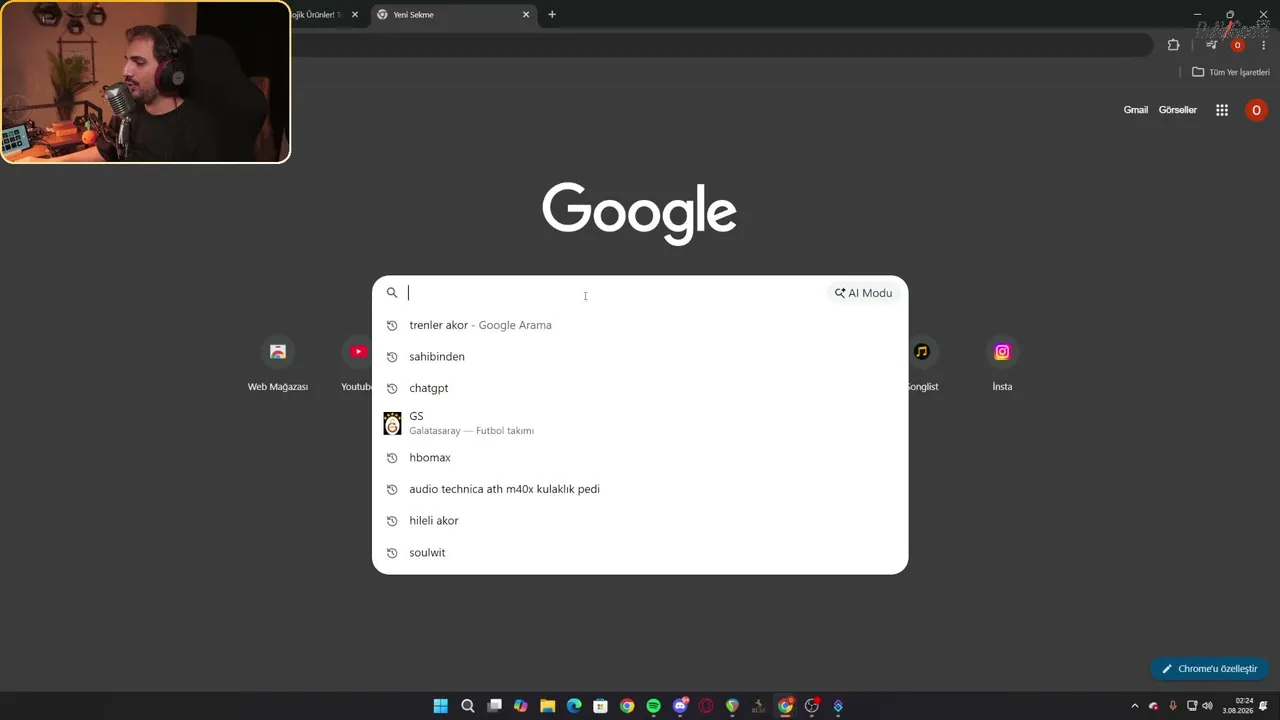Screen dimensions: 1280x720
Task: Open the Youtube shortcut
Action: click(357, 365)
